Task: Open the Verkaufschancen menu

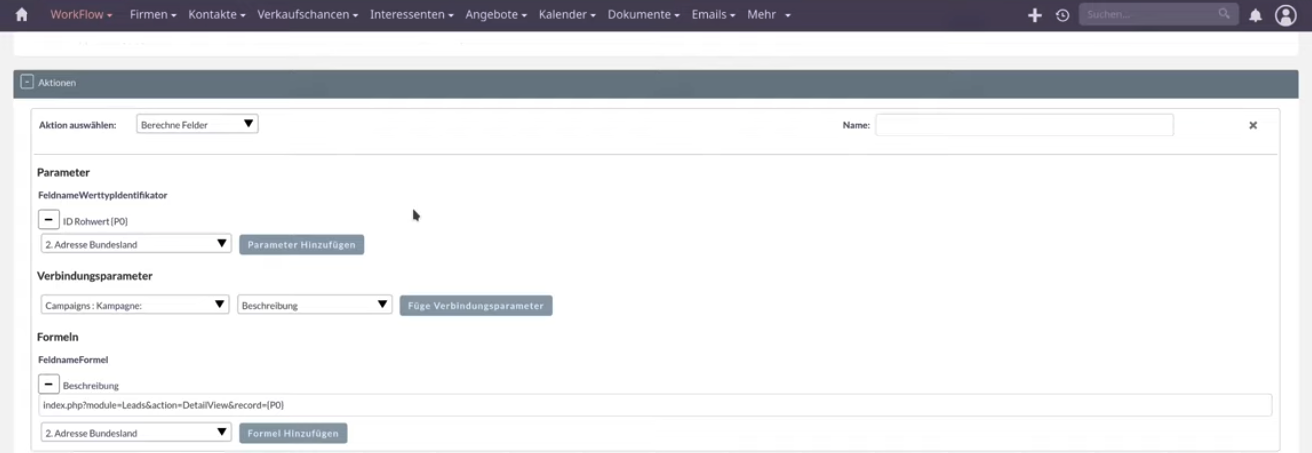Action: (x=307, y=15)
